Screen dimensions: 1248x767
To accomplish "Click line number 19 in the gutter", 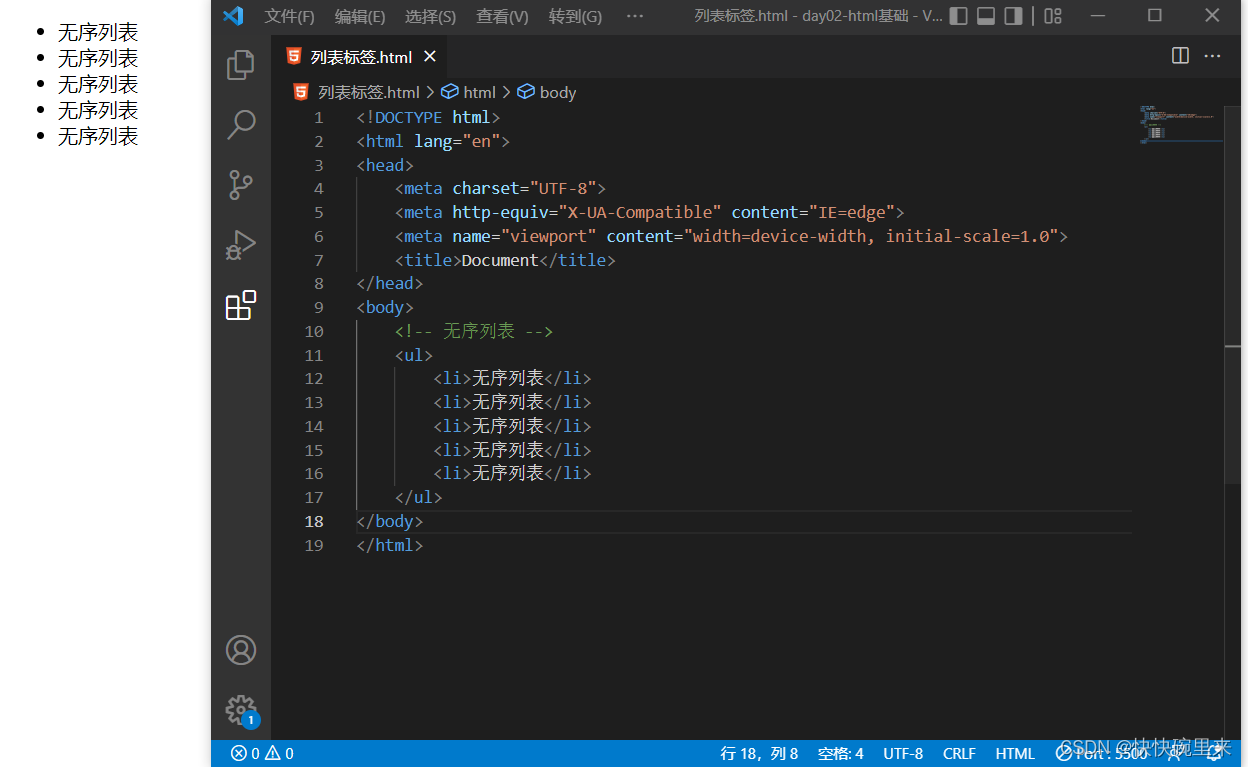I will (x=314, y=545).
